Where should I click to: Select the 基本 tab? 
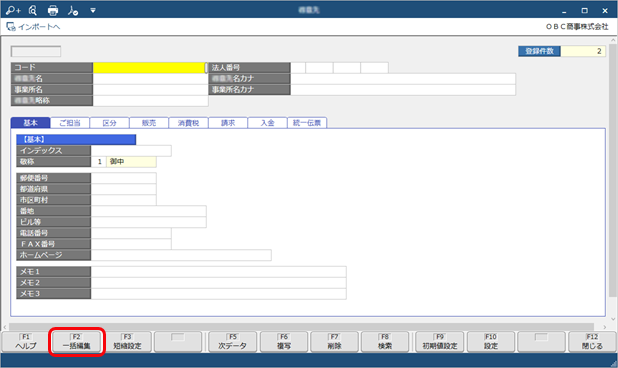click(x=30, y=123)
